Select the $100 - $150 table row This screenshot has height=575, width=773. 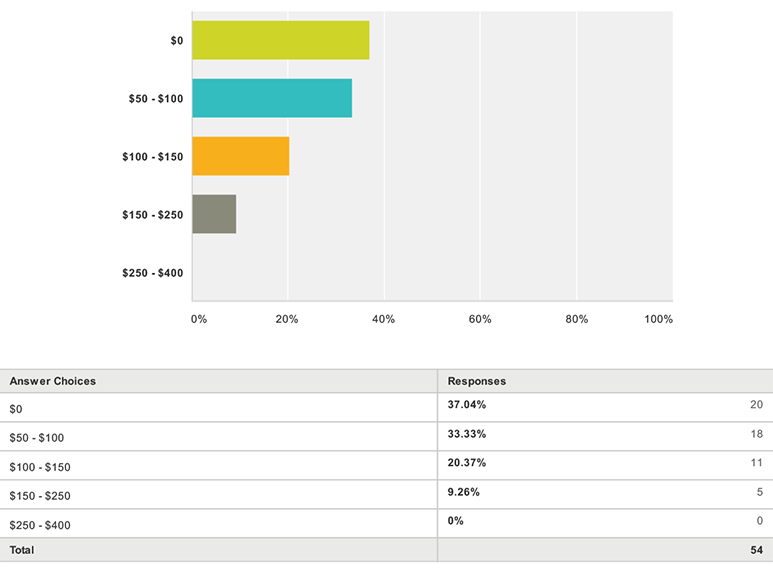[x=386, y=466]
